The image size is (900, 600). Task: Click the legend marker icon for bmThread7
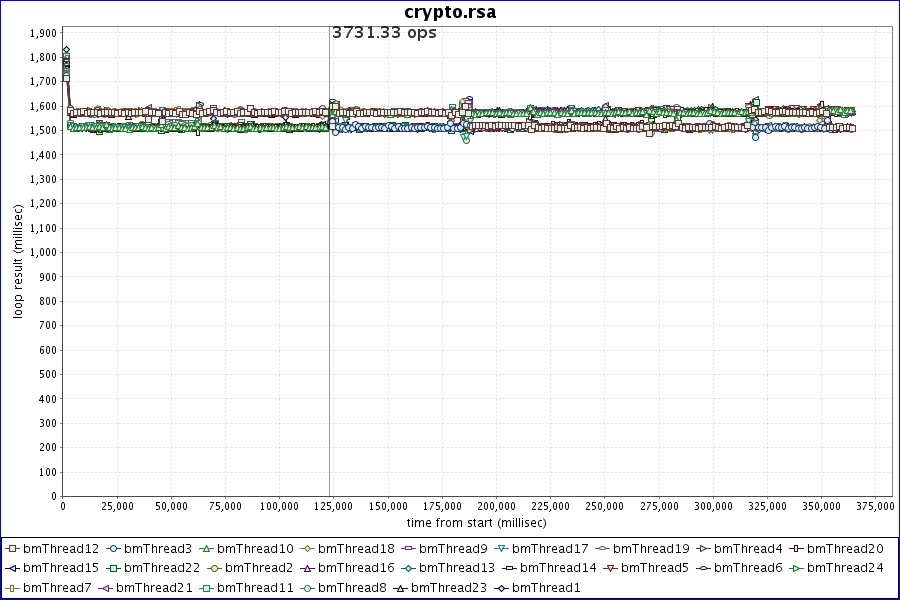12,587
